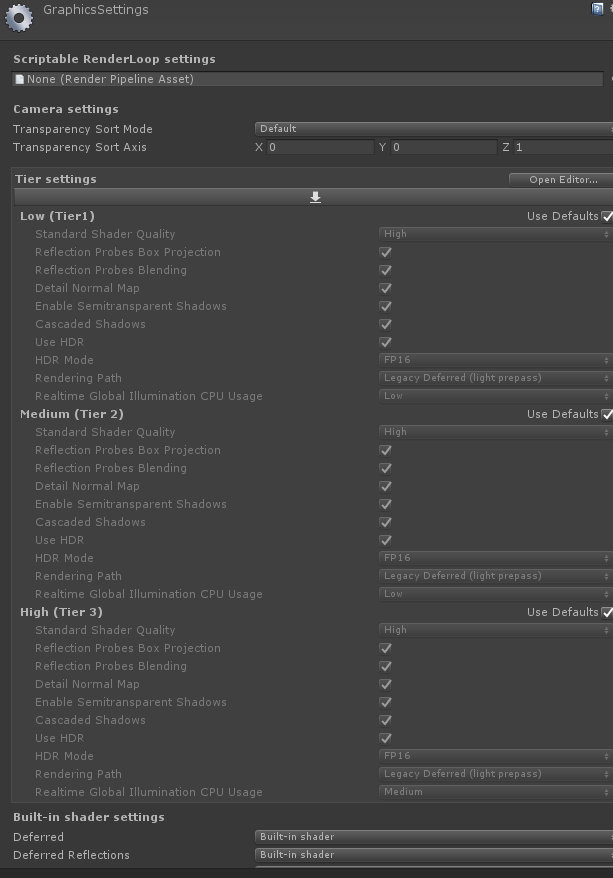Image resolution: width=613 pixels, height=878 pixels.
Task: Open Rendering Path dropdown in Medium (Tier 2)
Action: click(x=490, y=575)
